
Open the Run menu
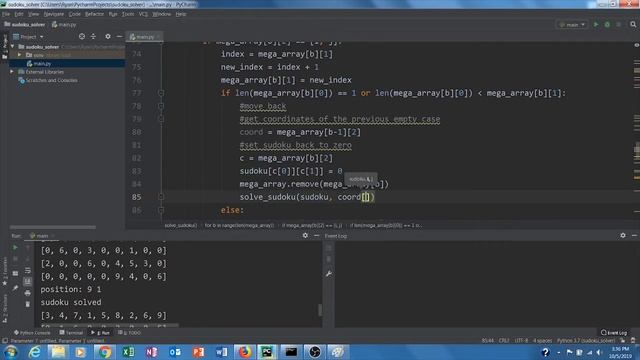pyautogui.click(x=113, y=14)
